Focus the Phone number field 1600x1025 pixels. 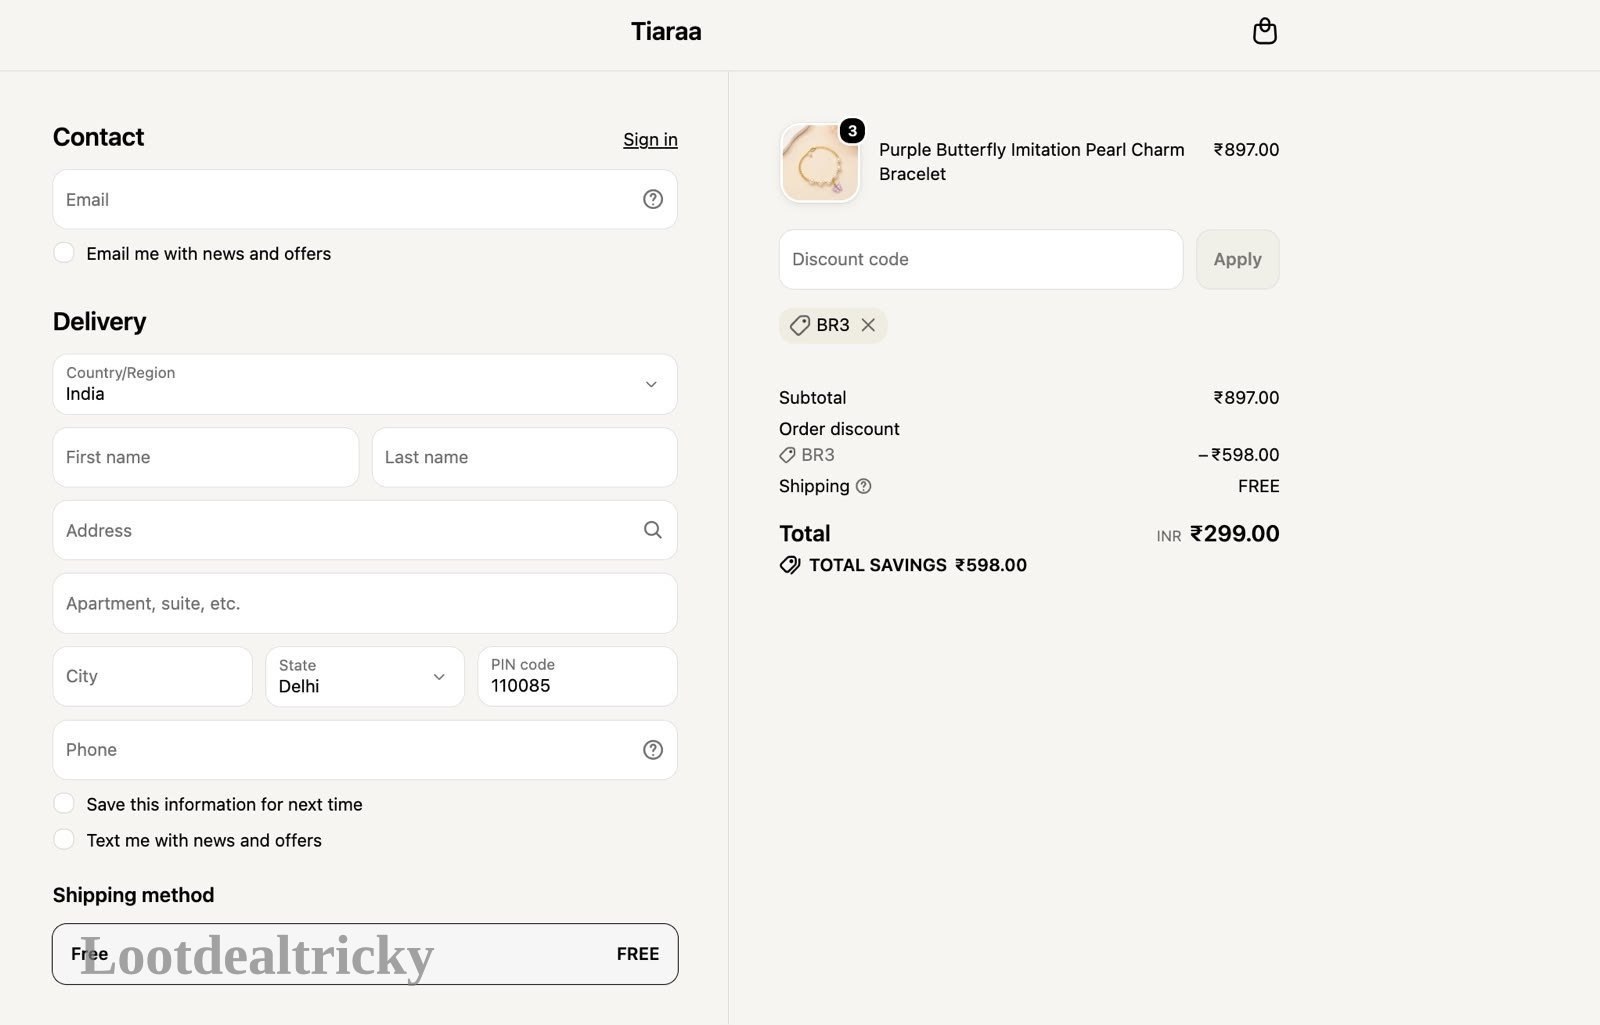tap(365, 750)
